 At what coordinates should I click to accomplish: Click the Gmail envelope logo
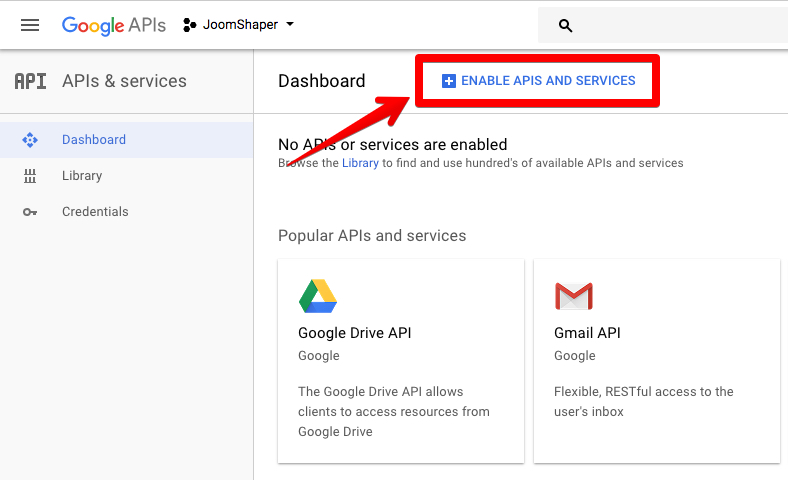click(574, 296)
